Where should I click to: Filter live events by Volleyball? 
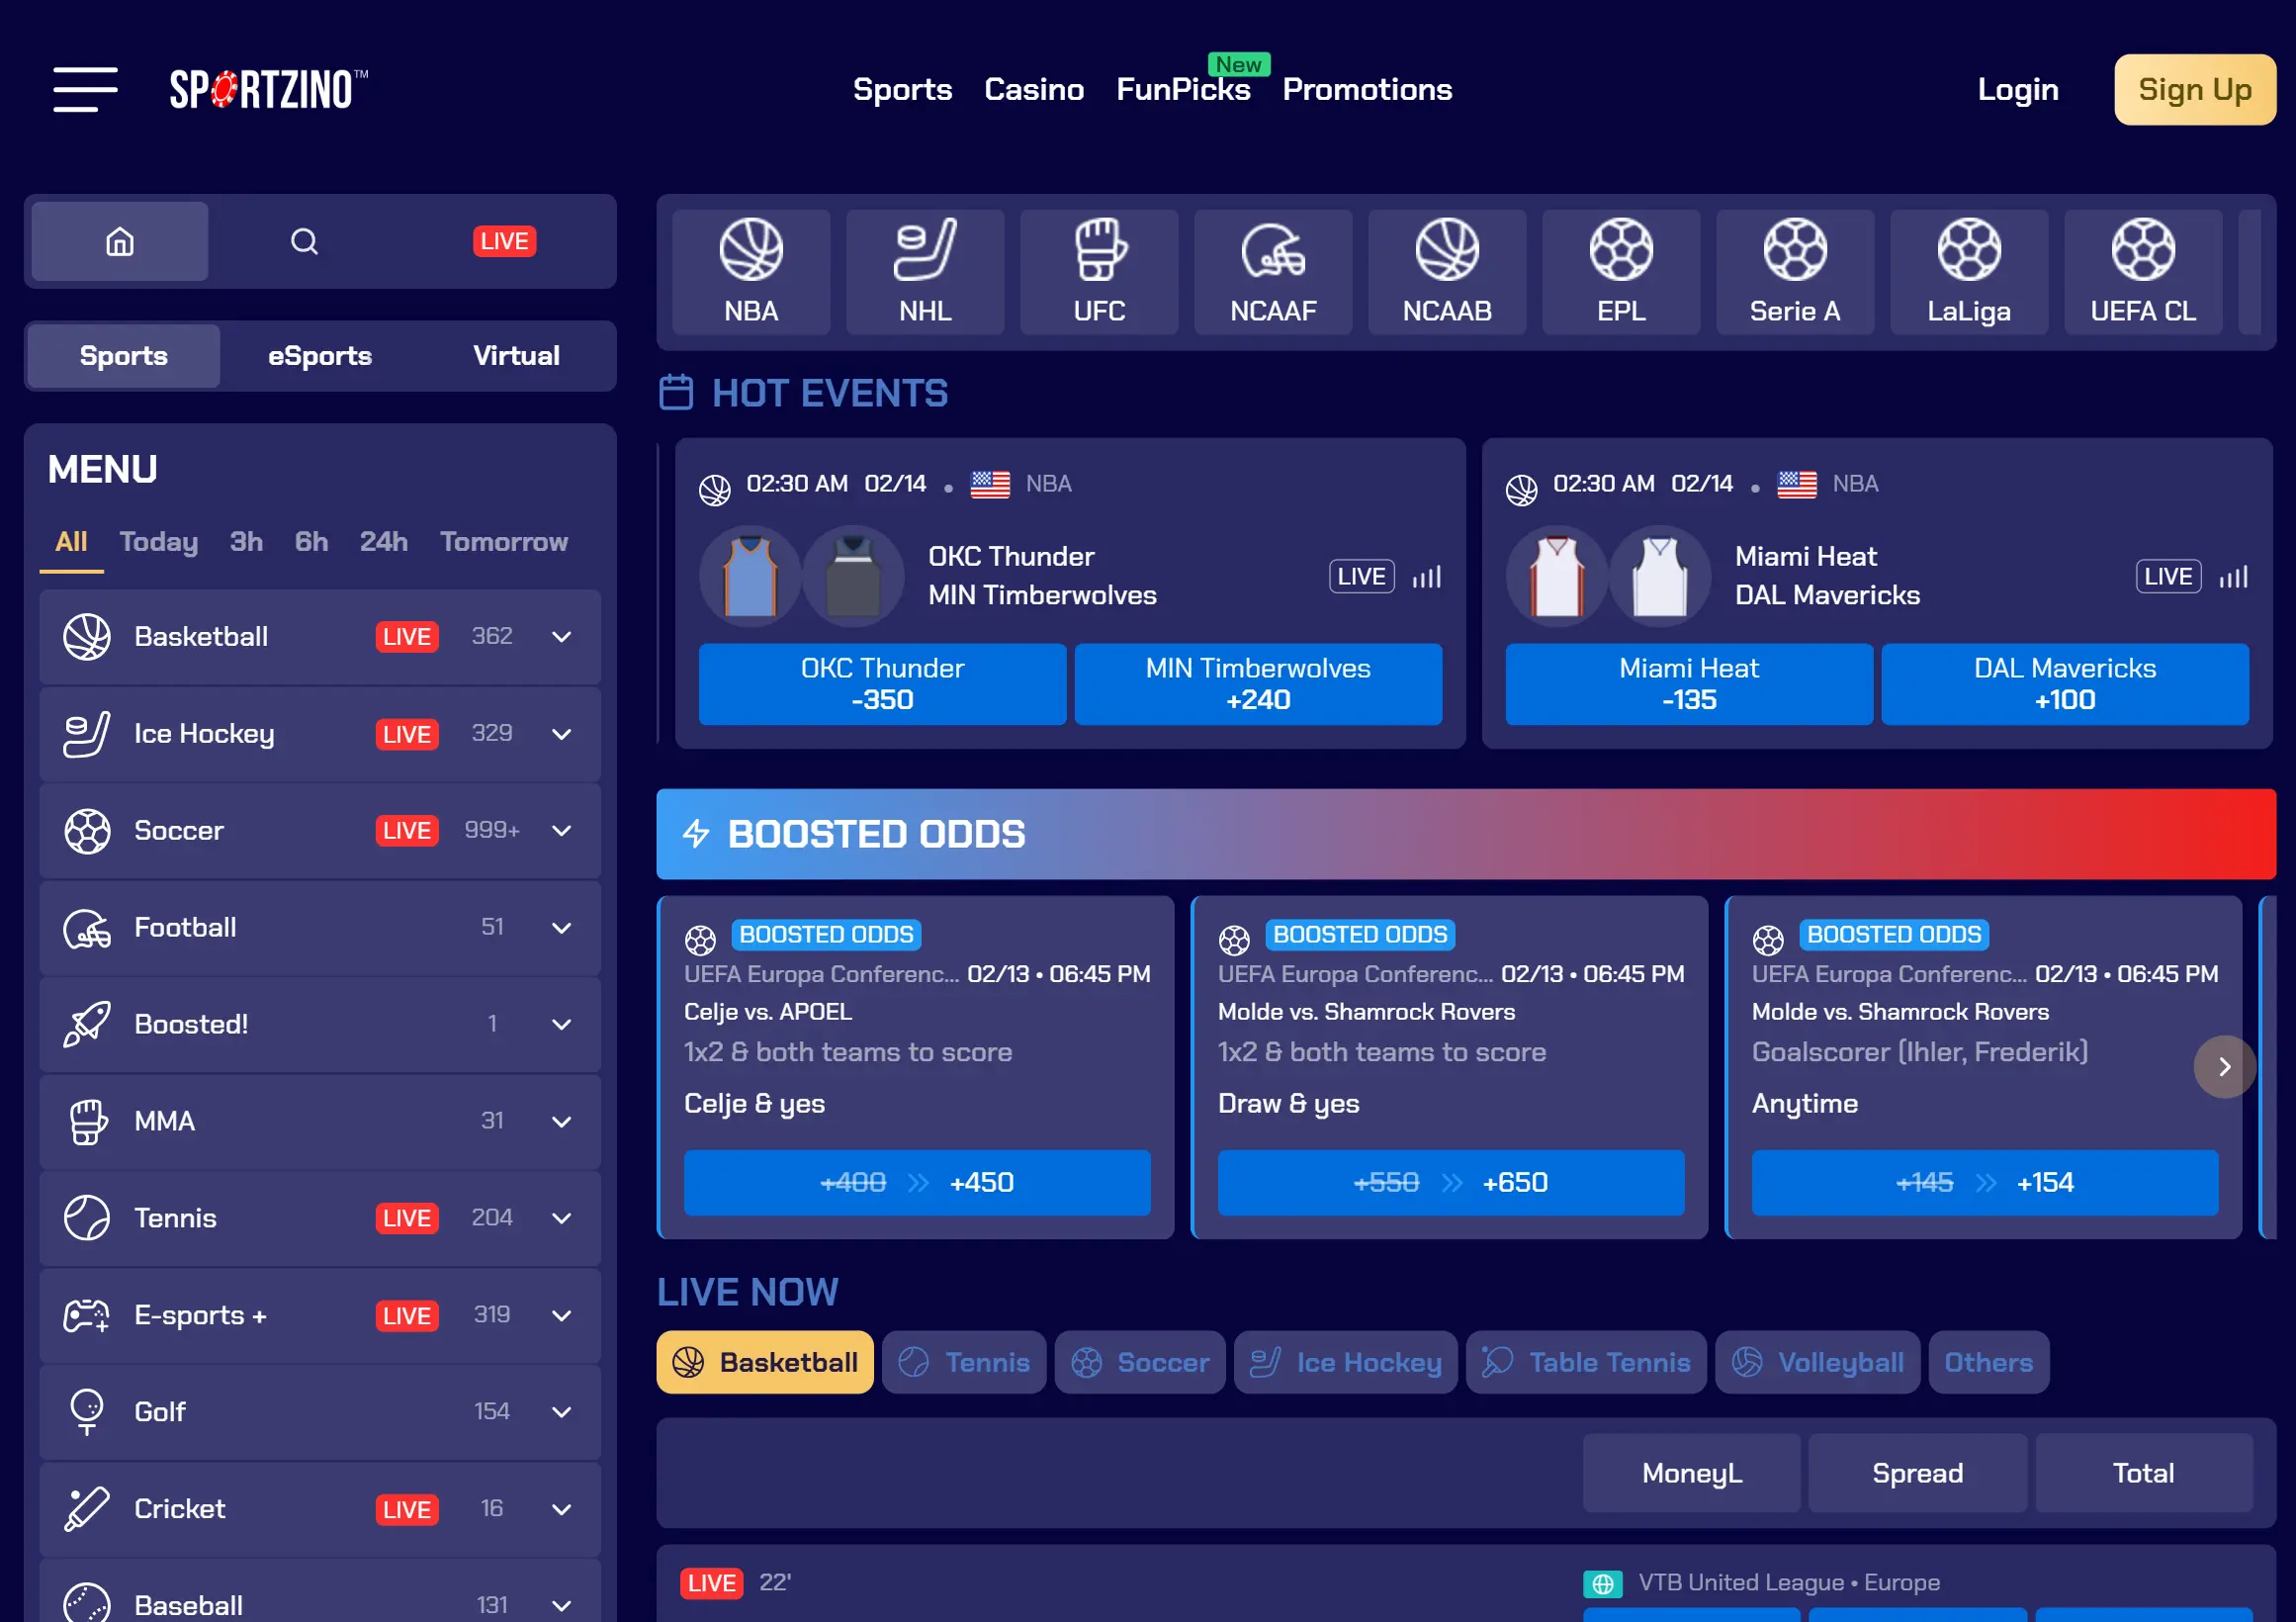[1817, 1362]
